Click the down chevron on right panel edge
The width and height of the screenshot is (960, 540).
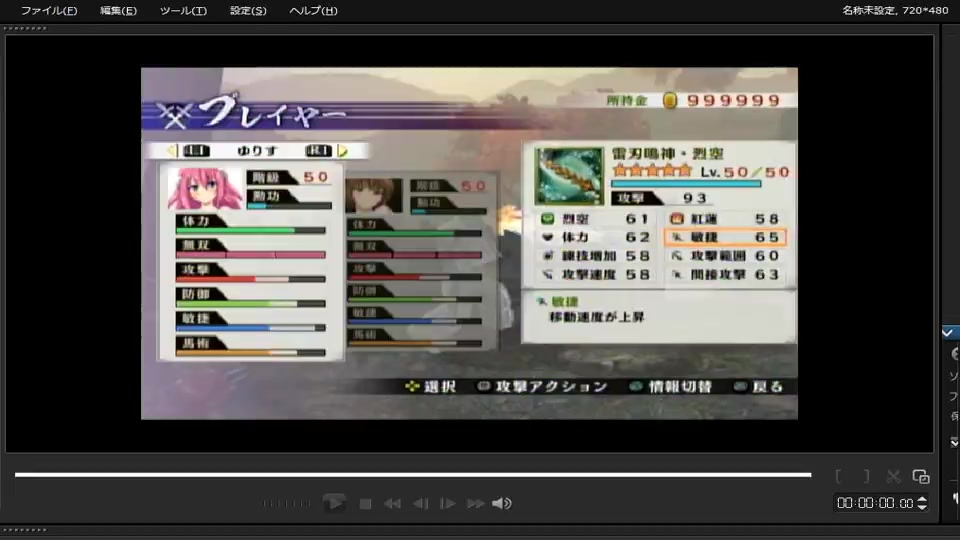click(x=954, y=442)
